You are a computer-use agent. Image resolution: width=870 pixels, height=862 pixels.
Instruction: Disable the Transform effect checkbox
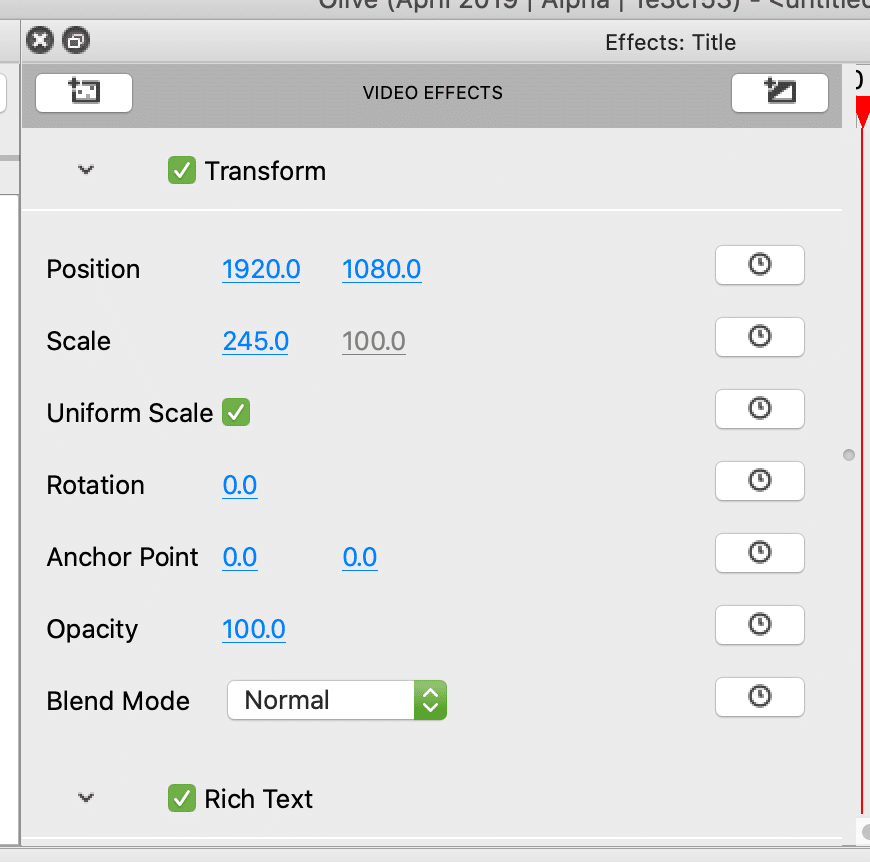coord(181,171)
